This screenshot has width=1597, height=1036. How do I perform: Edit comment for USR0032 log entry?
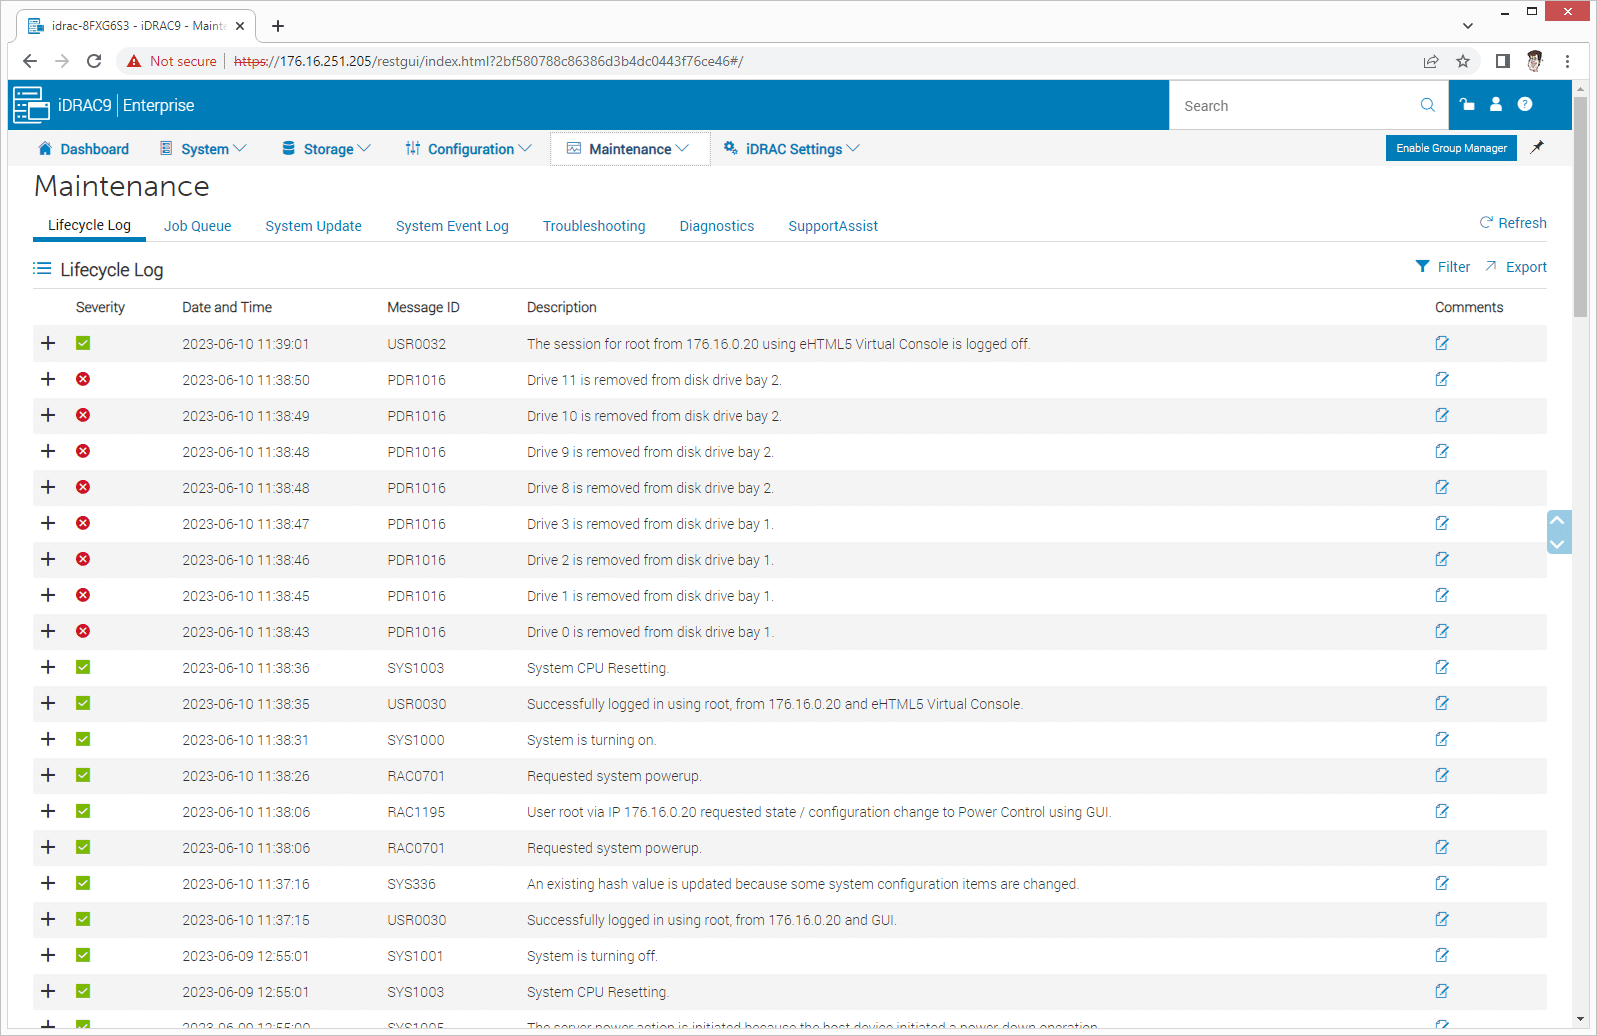tap(1442, 344)
